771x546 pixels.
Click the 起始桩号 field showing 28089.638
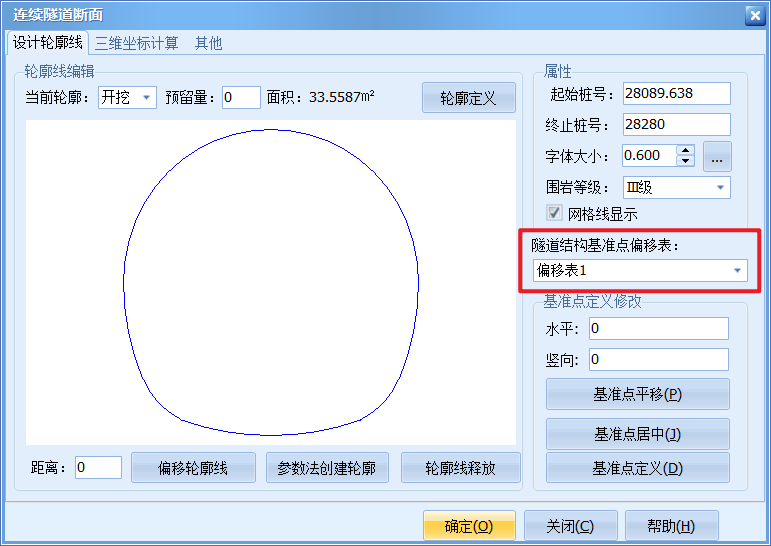(x=677, y=93)
